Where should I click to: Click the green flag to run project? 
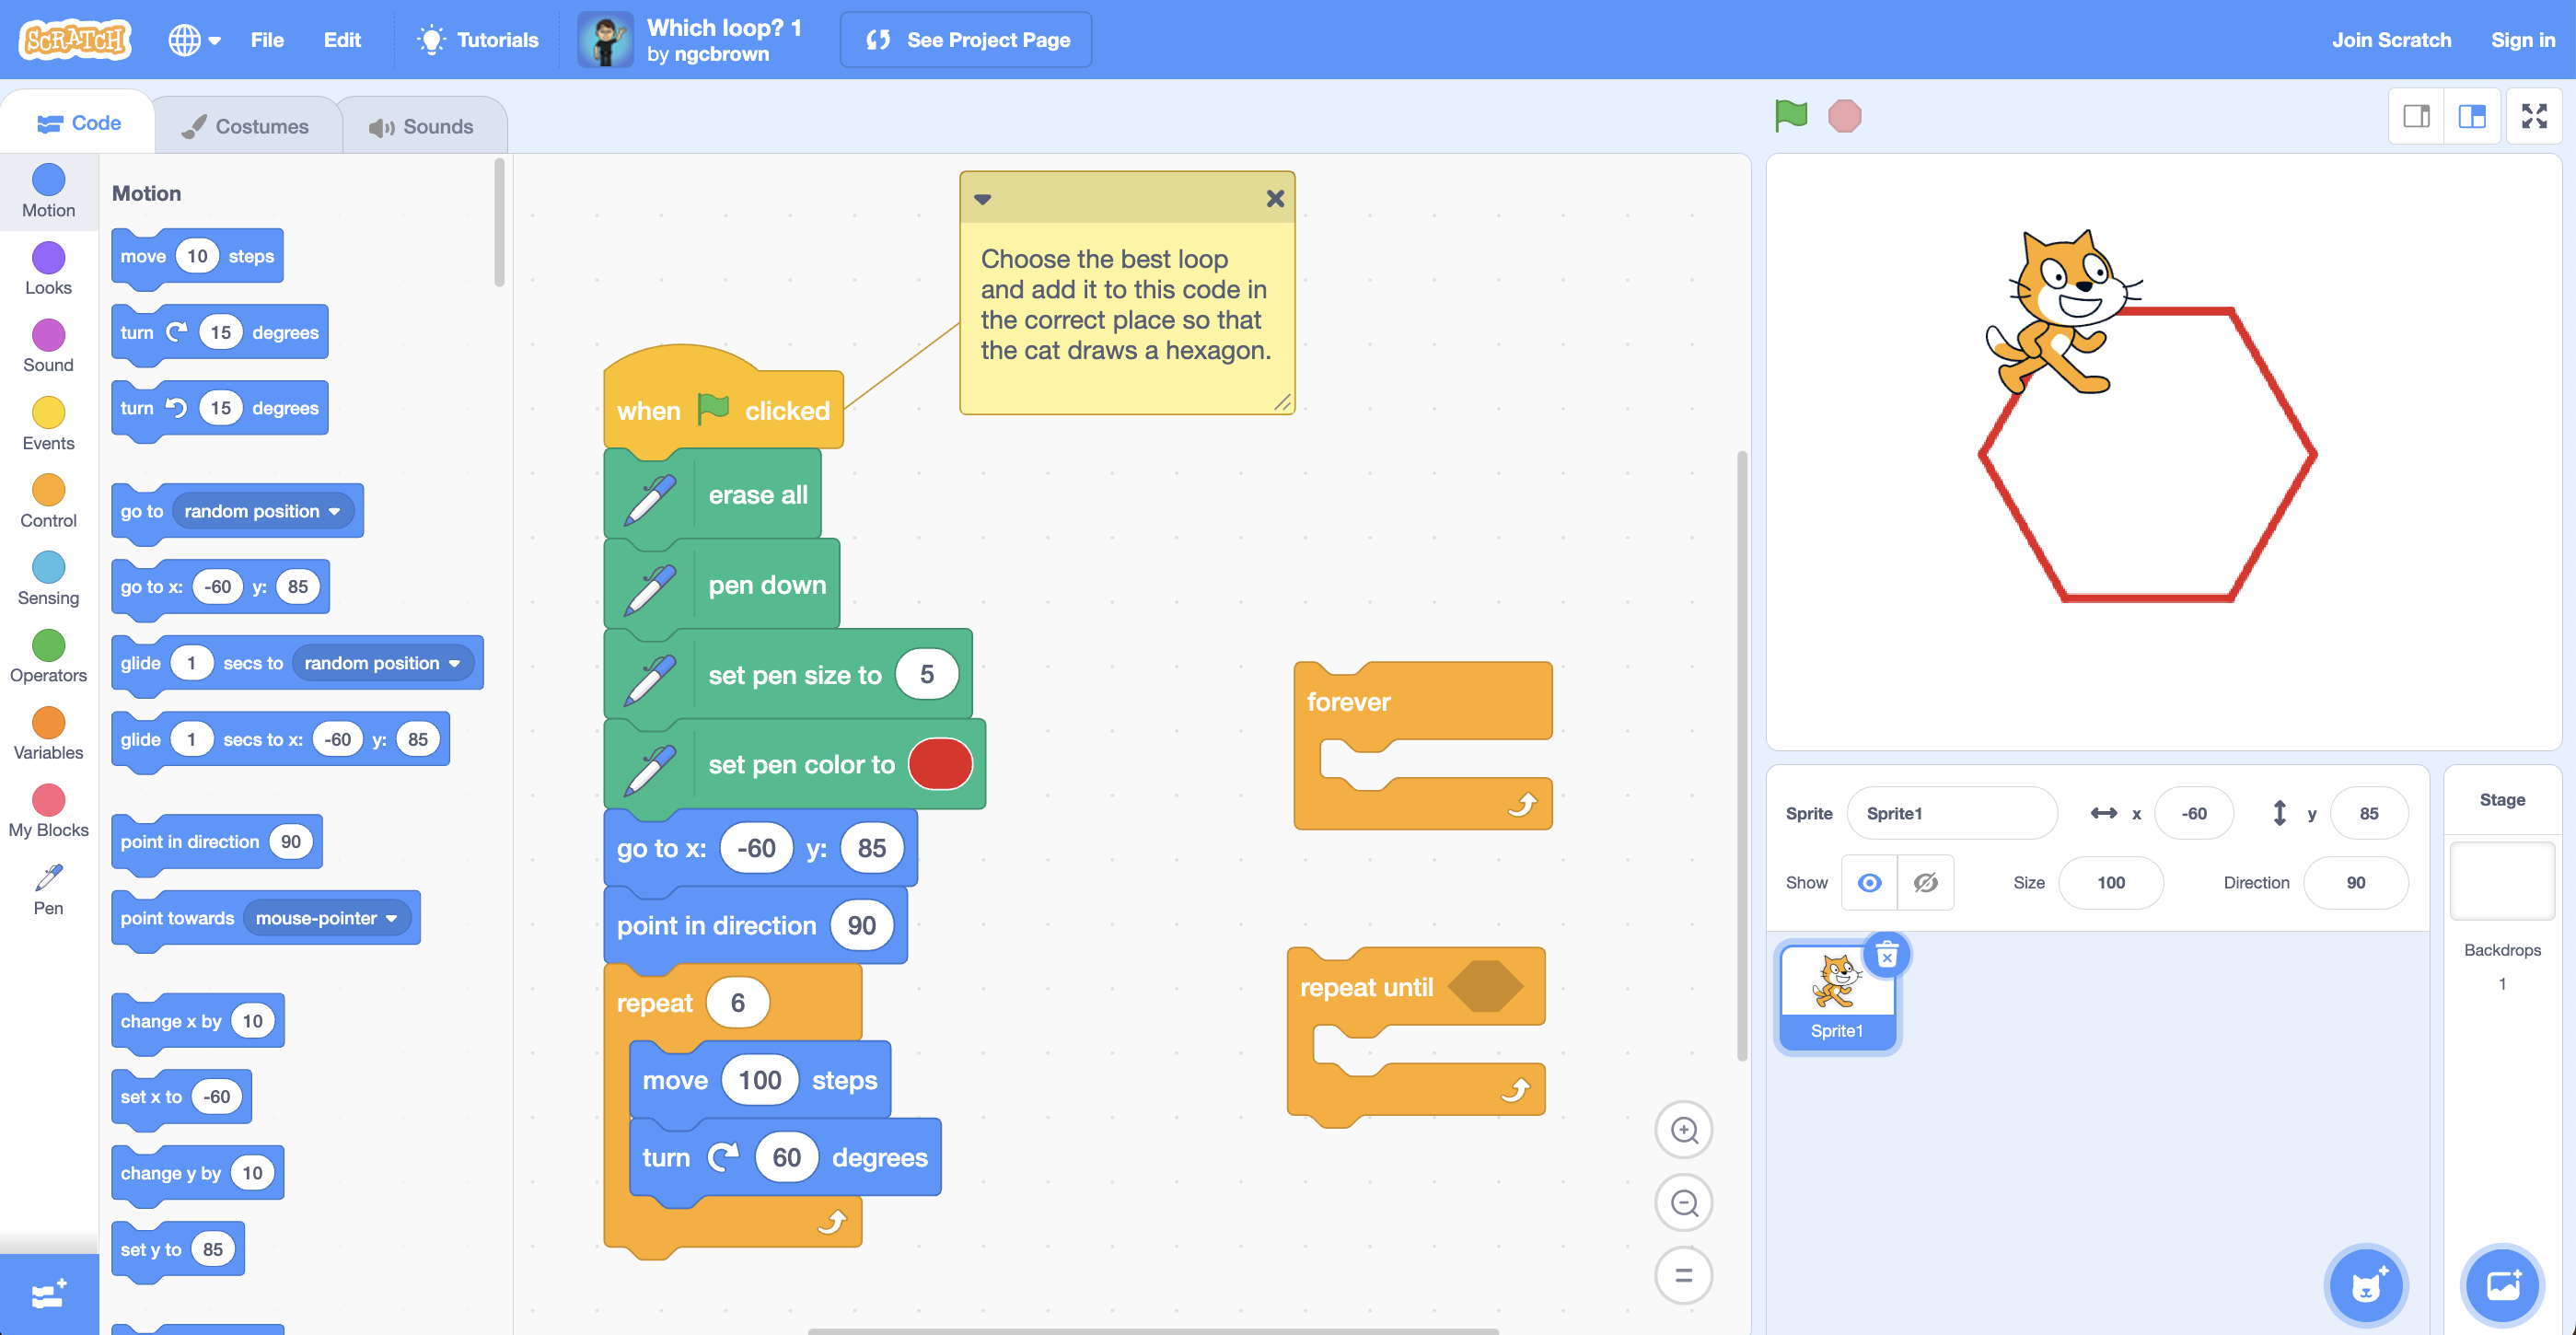click(x=1791, y=116)
